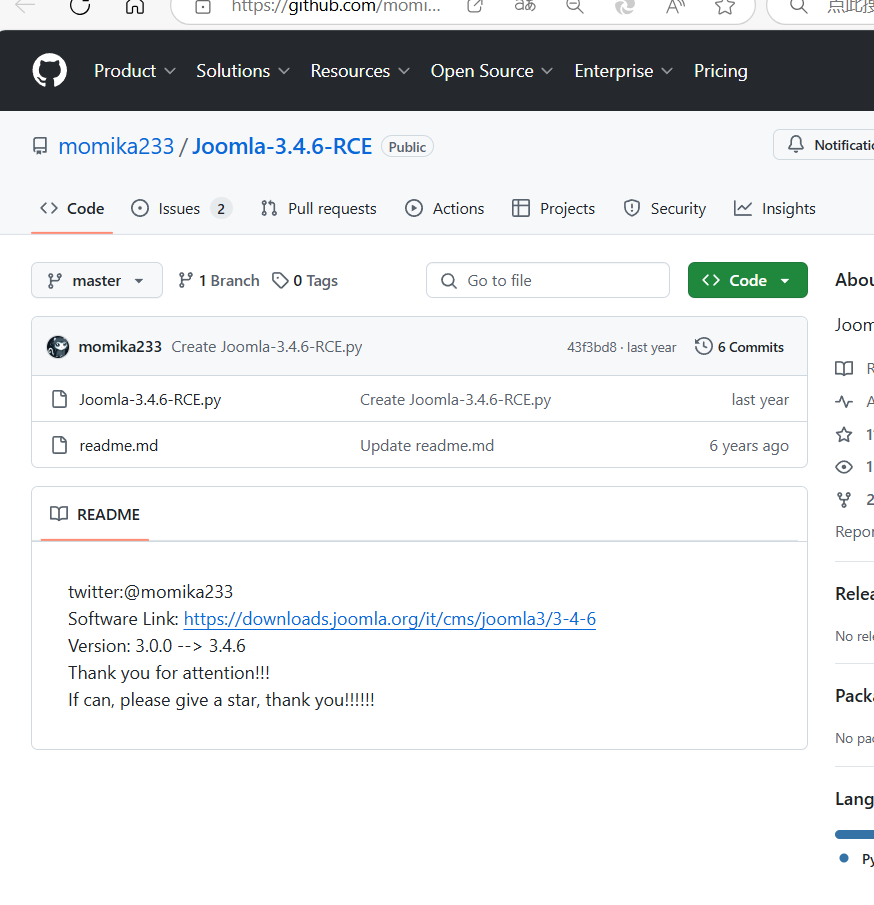
Task: Expand the Product menu
Action: (135, 71)
